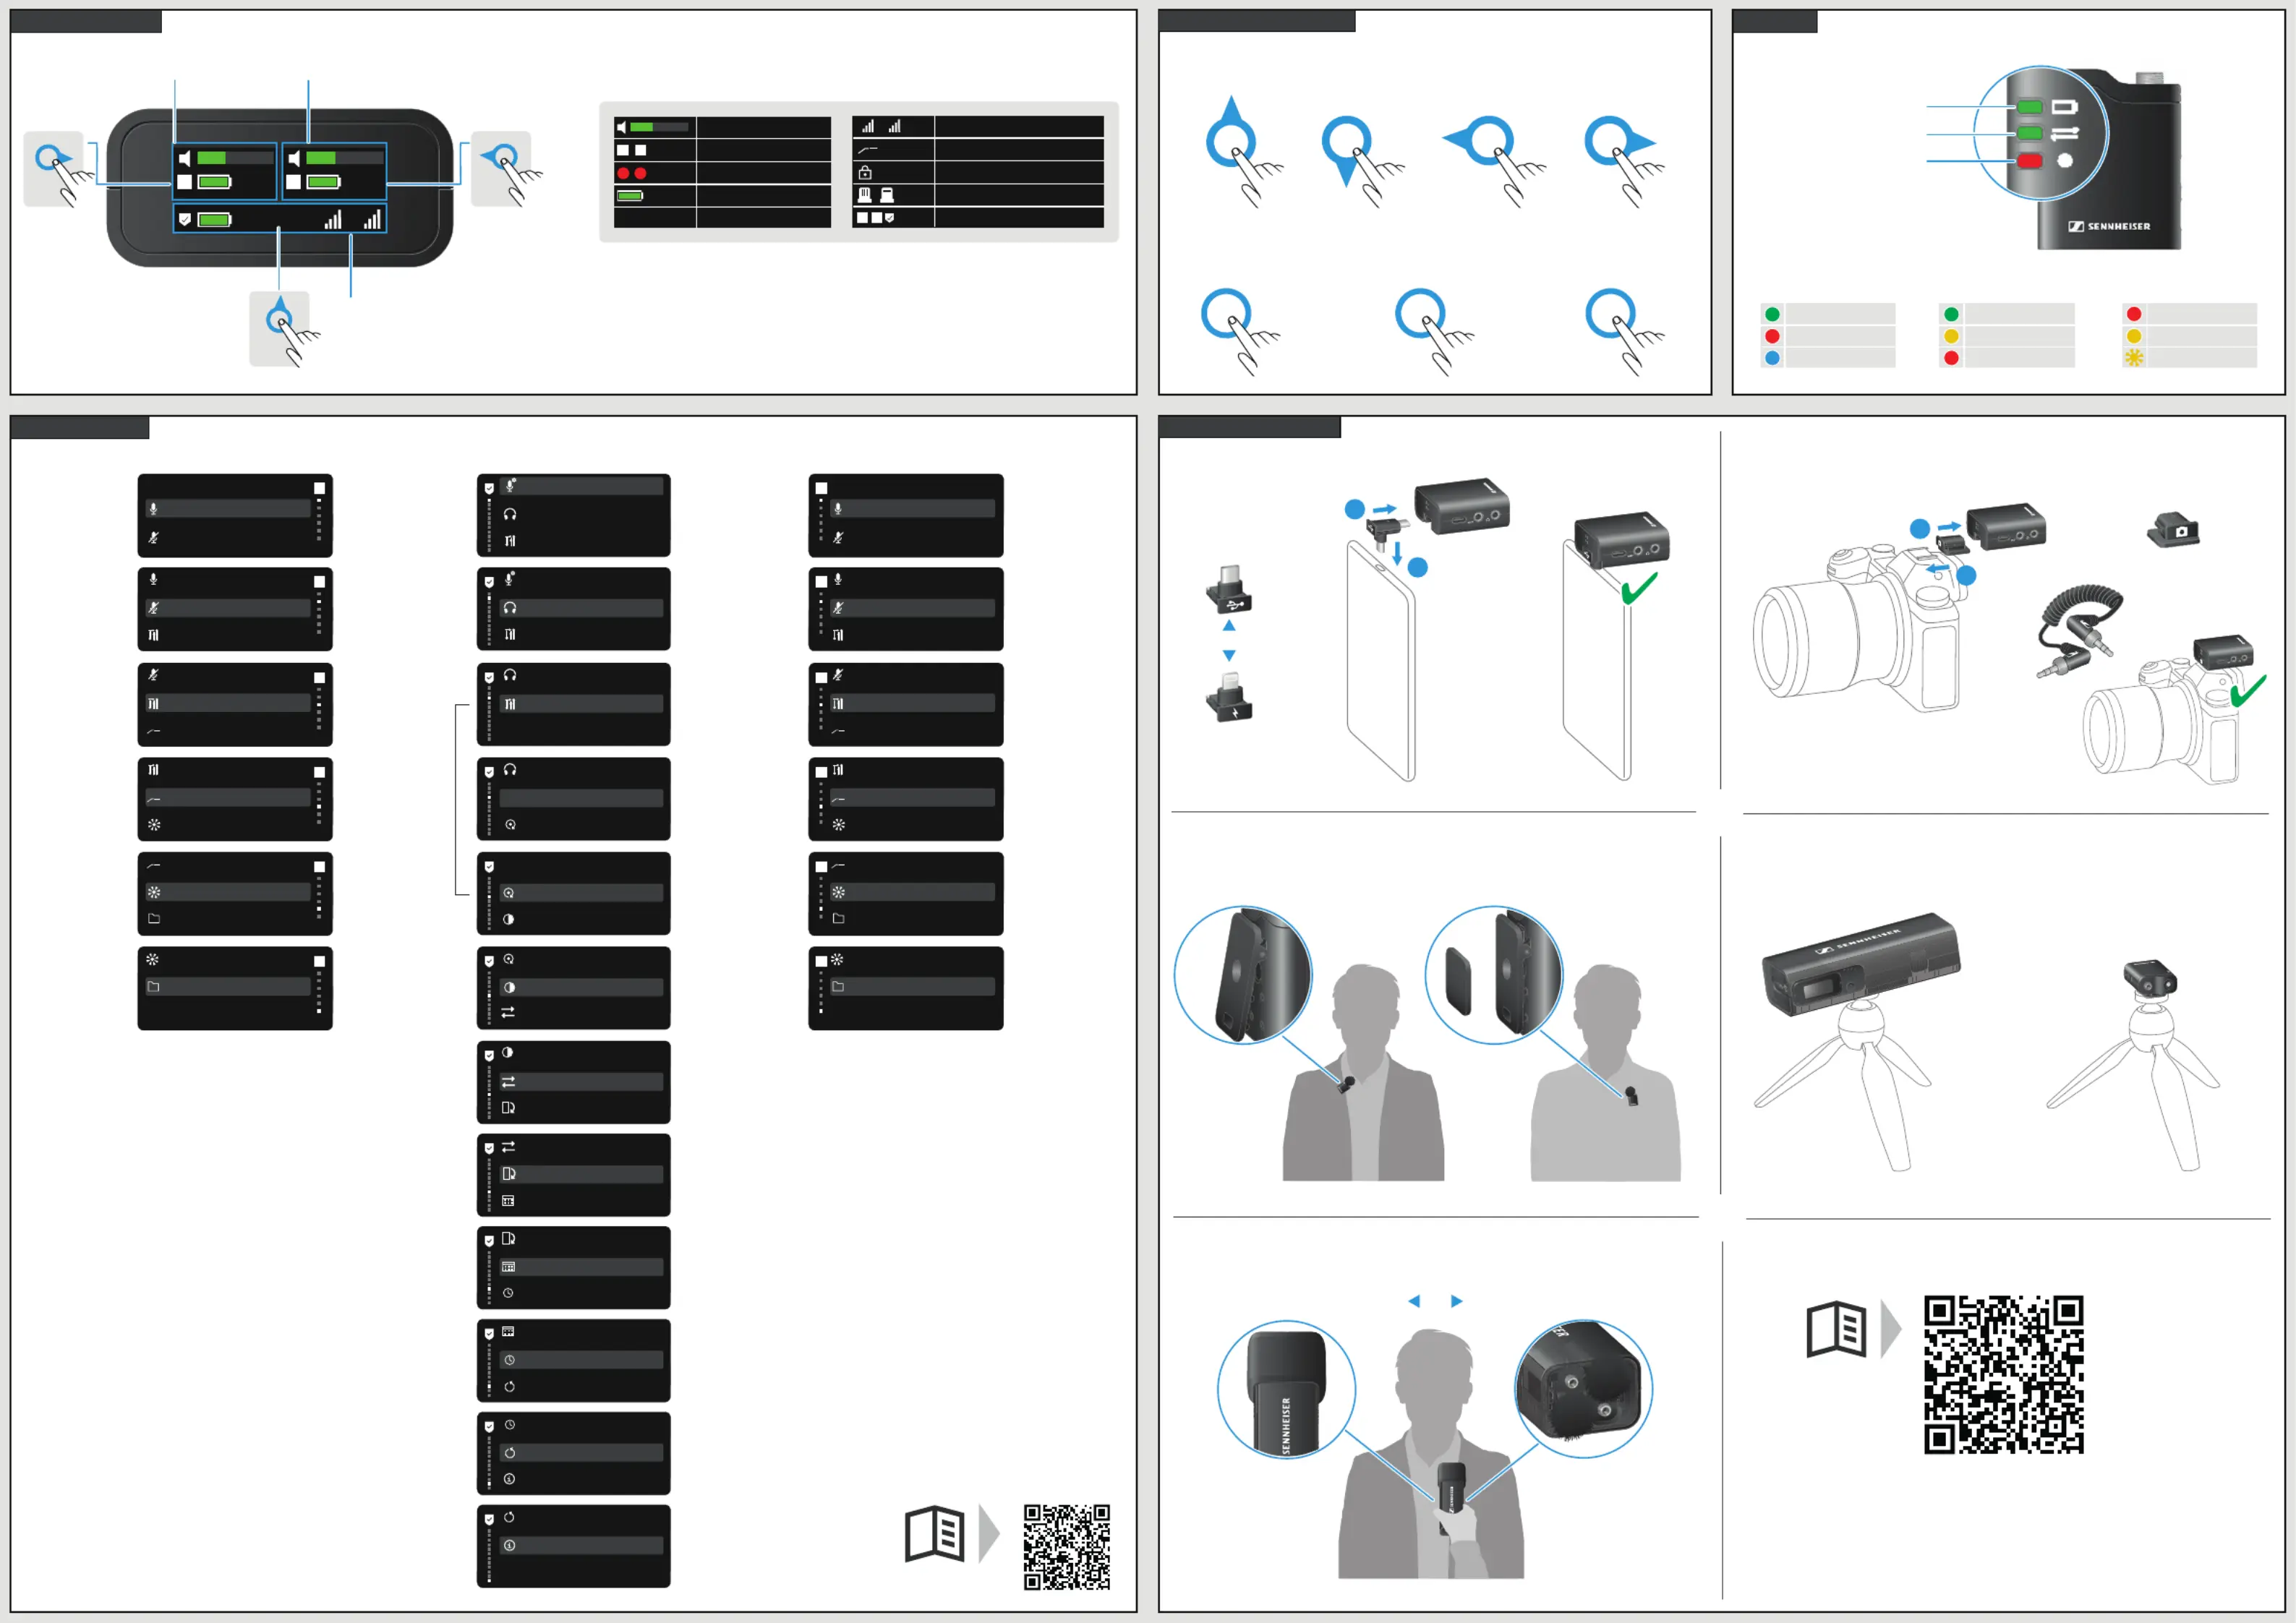
Task: Select the highlighted calendar date menu row
Action: pyautogui.click(x=581, y=1267)
